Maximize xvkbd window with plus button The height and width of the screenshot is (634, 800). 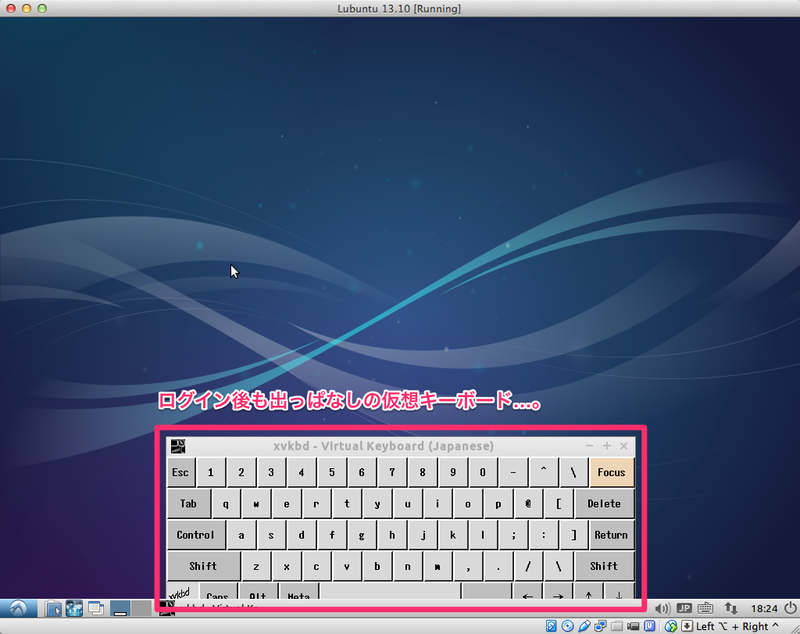pyautogui.click(x=607, y=446)
